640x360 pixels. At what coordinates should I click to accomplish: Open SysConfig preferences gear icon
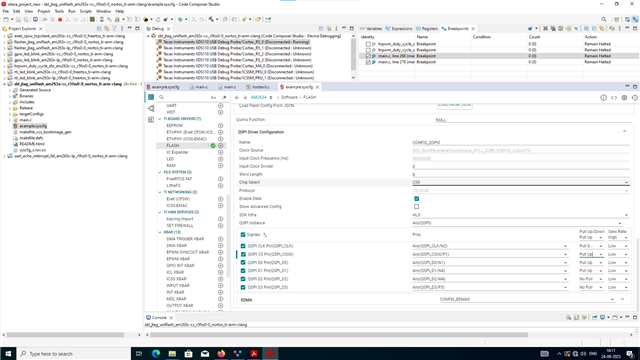click(624, 98)
